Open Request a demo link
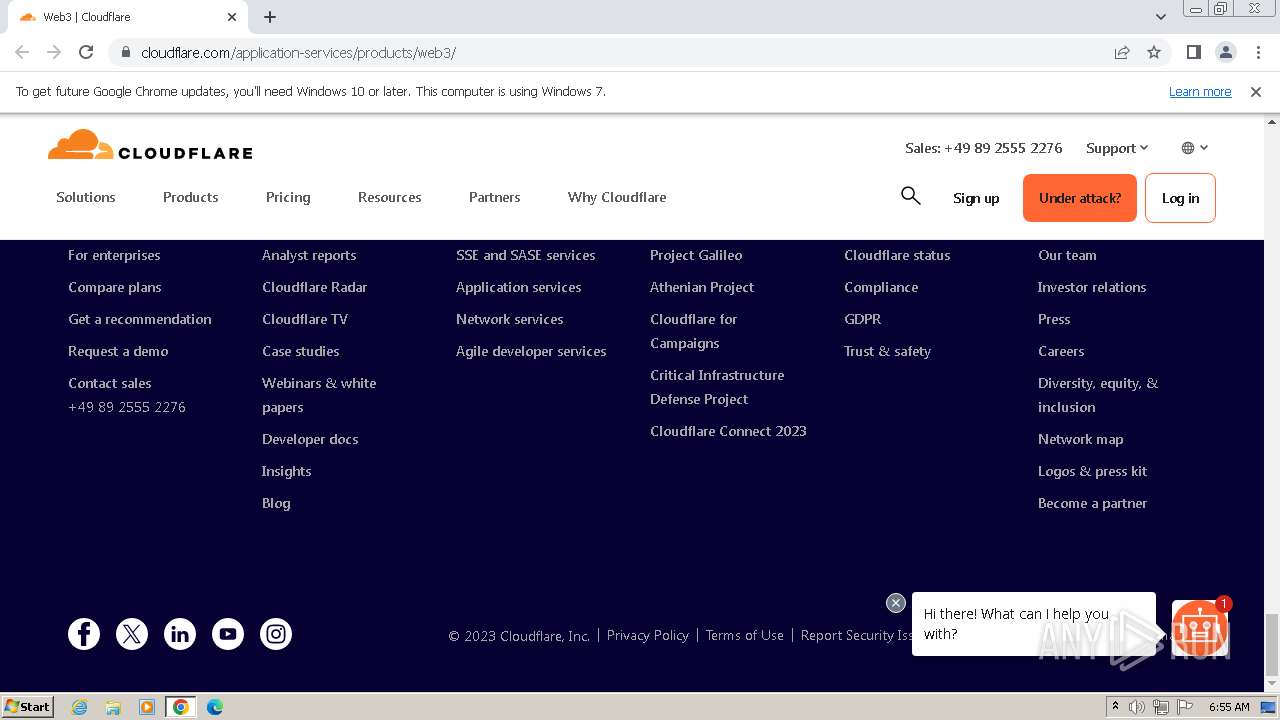1280x720 pixels. pos(118,351)
